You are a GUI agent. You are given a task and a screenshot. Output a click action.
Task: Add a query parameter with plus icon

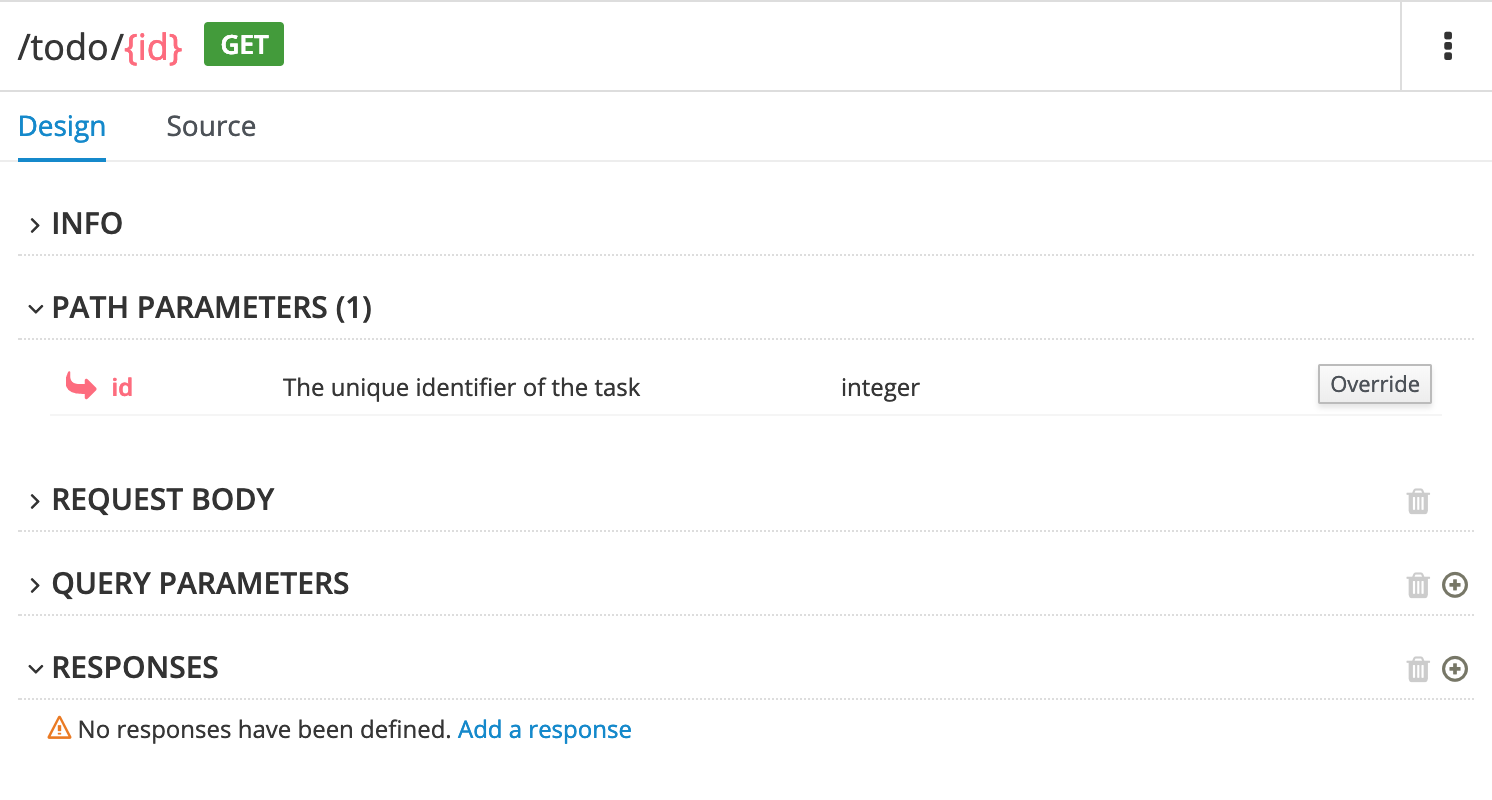pyautogui.click(x=1455, y=585)
